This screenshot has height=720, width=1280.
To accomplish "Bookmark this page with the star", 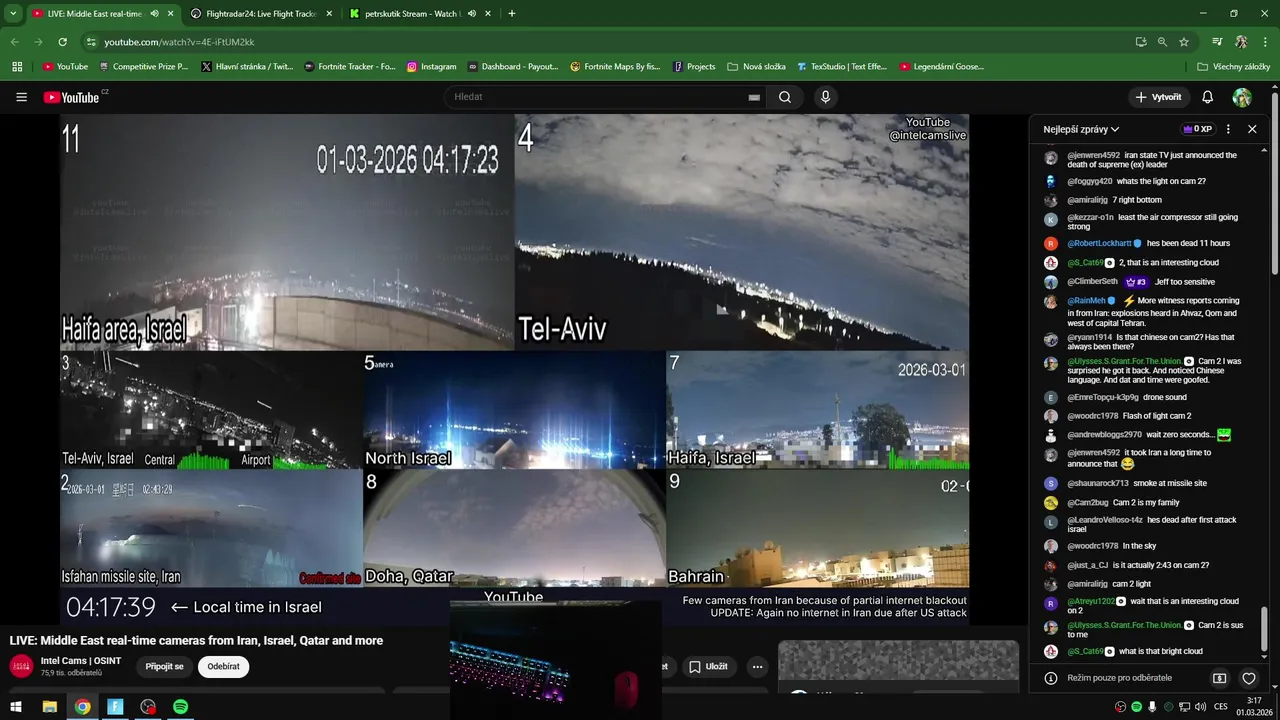I will [1184, 42].
